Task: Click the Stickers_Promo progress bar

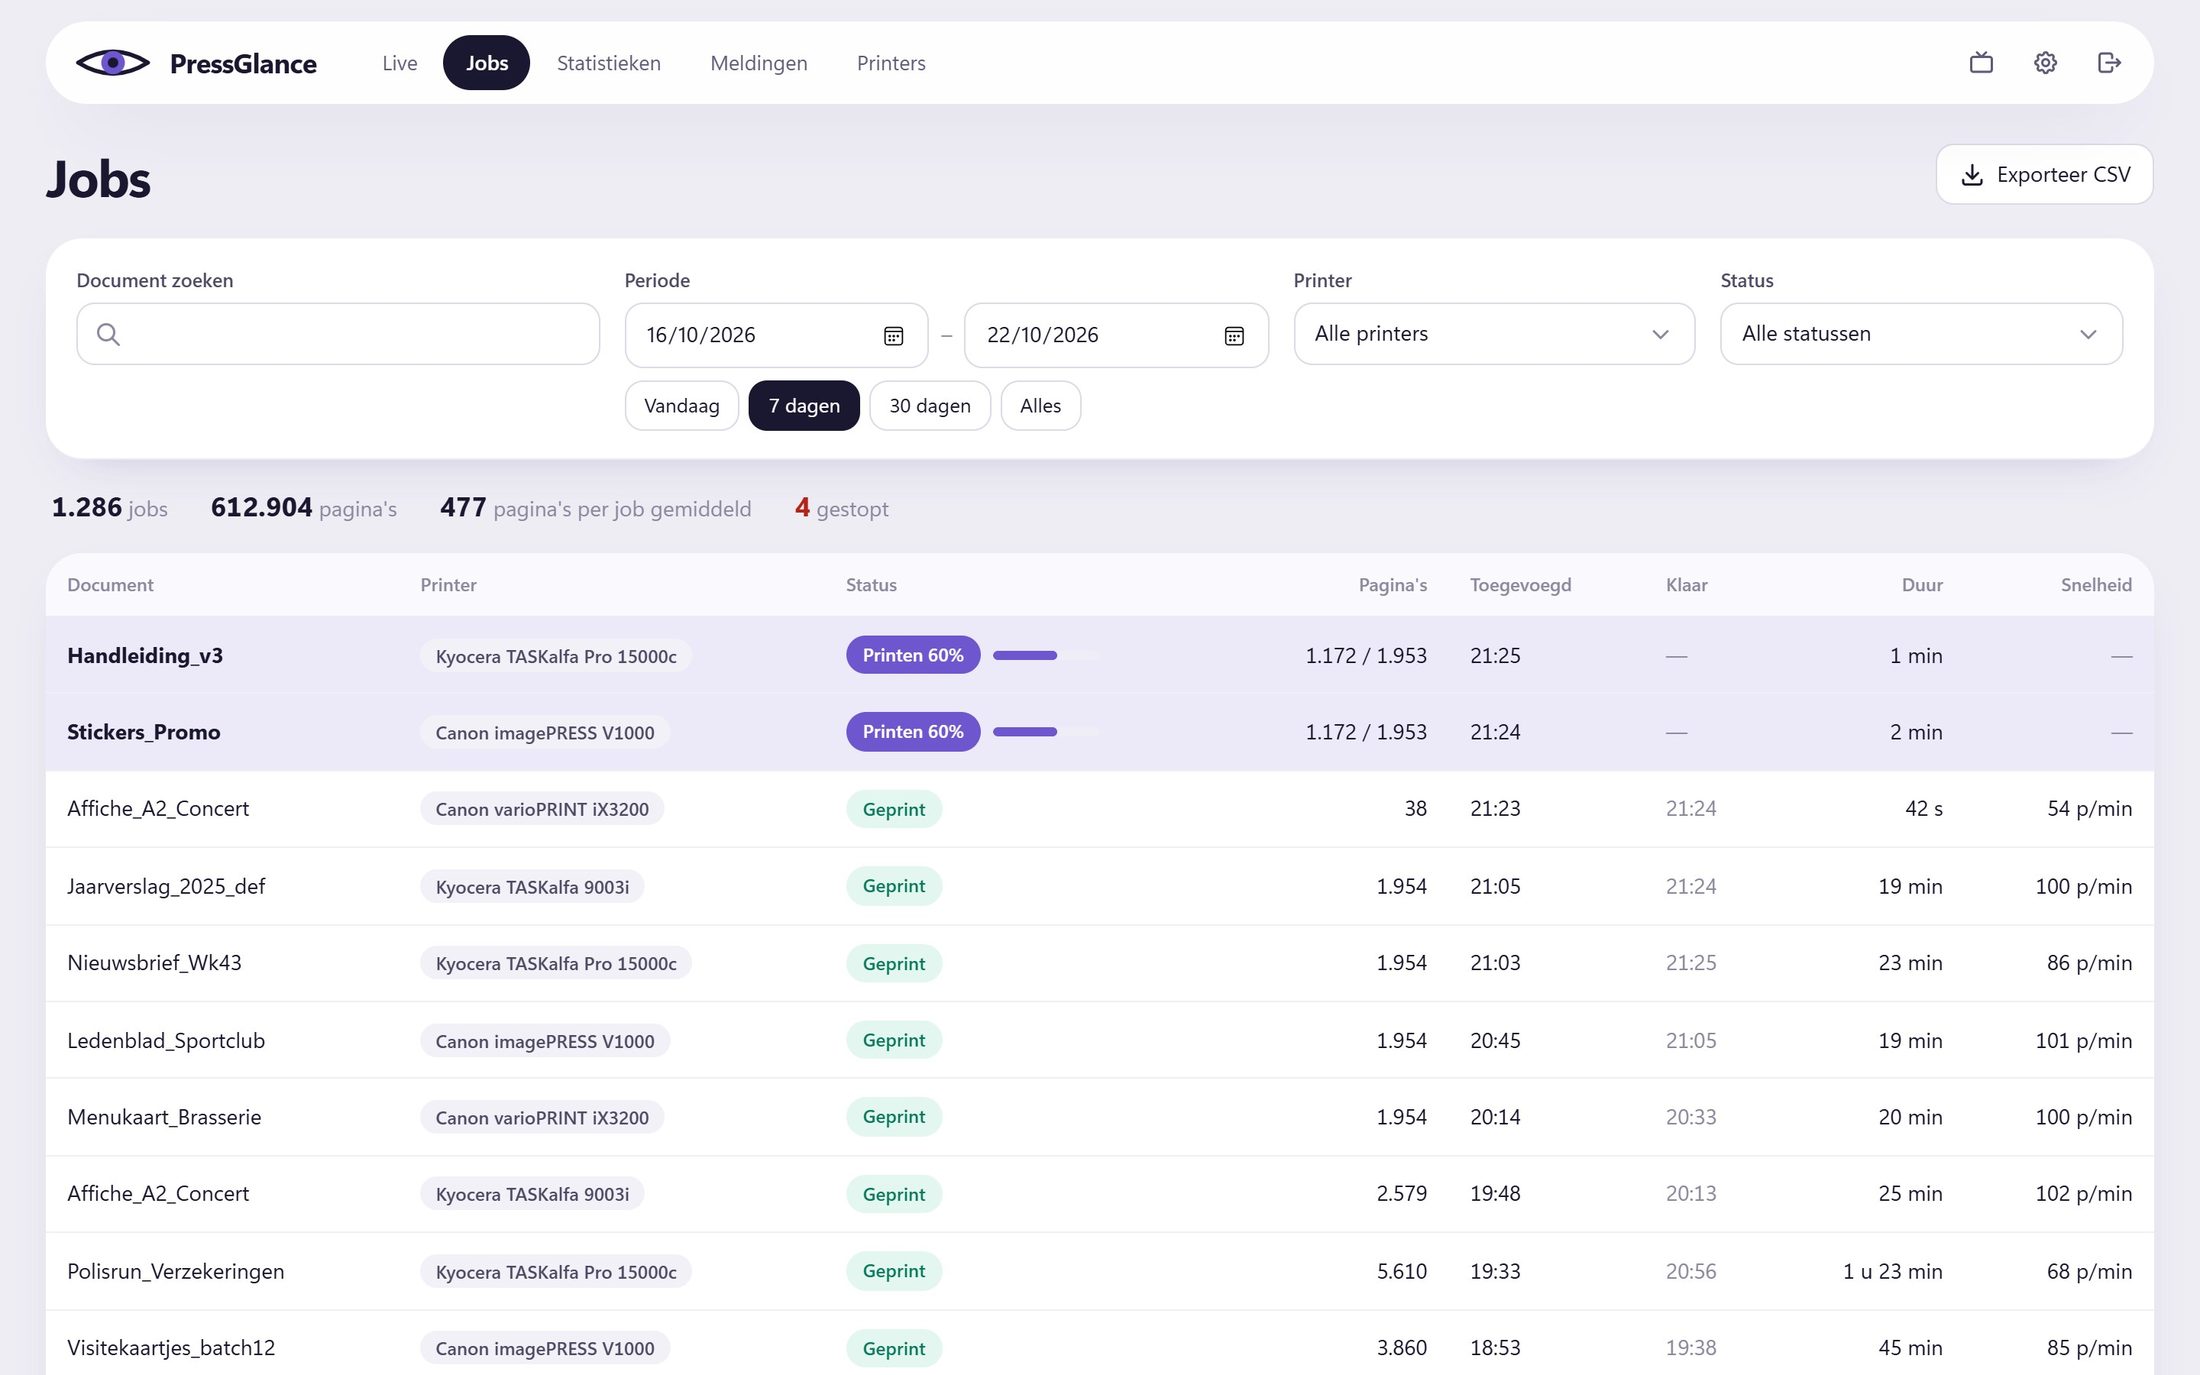Action: tap(1046, 732)
